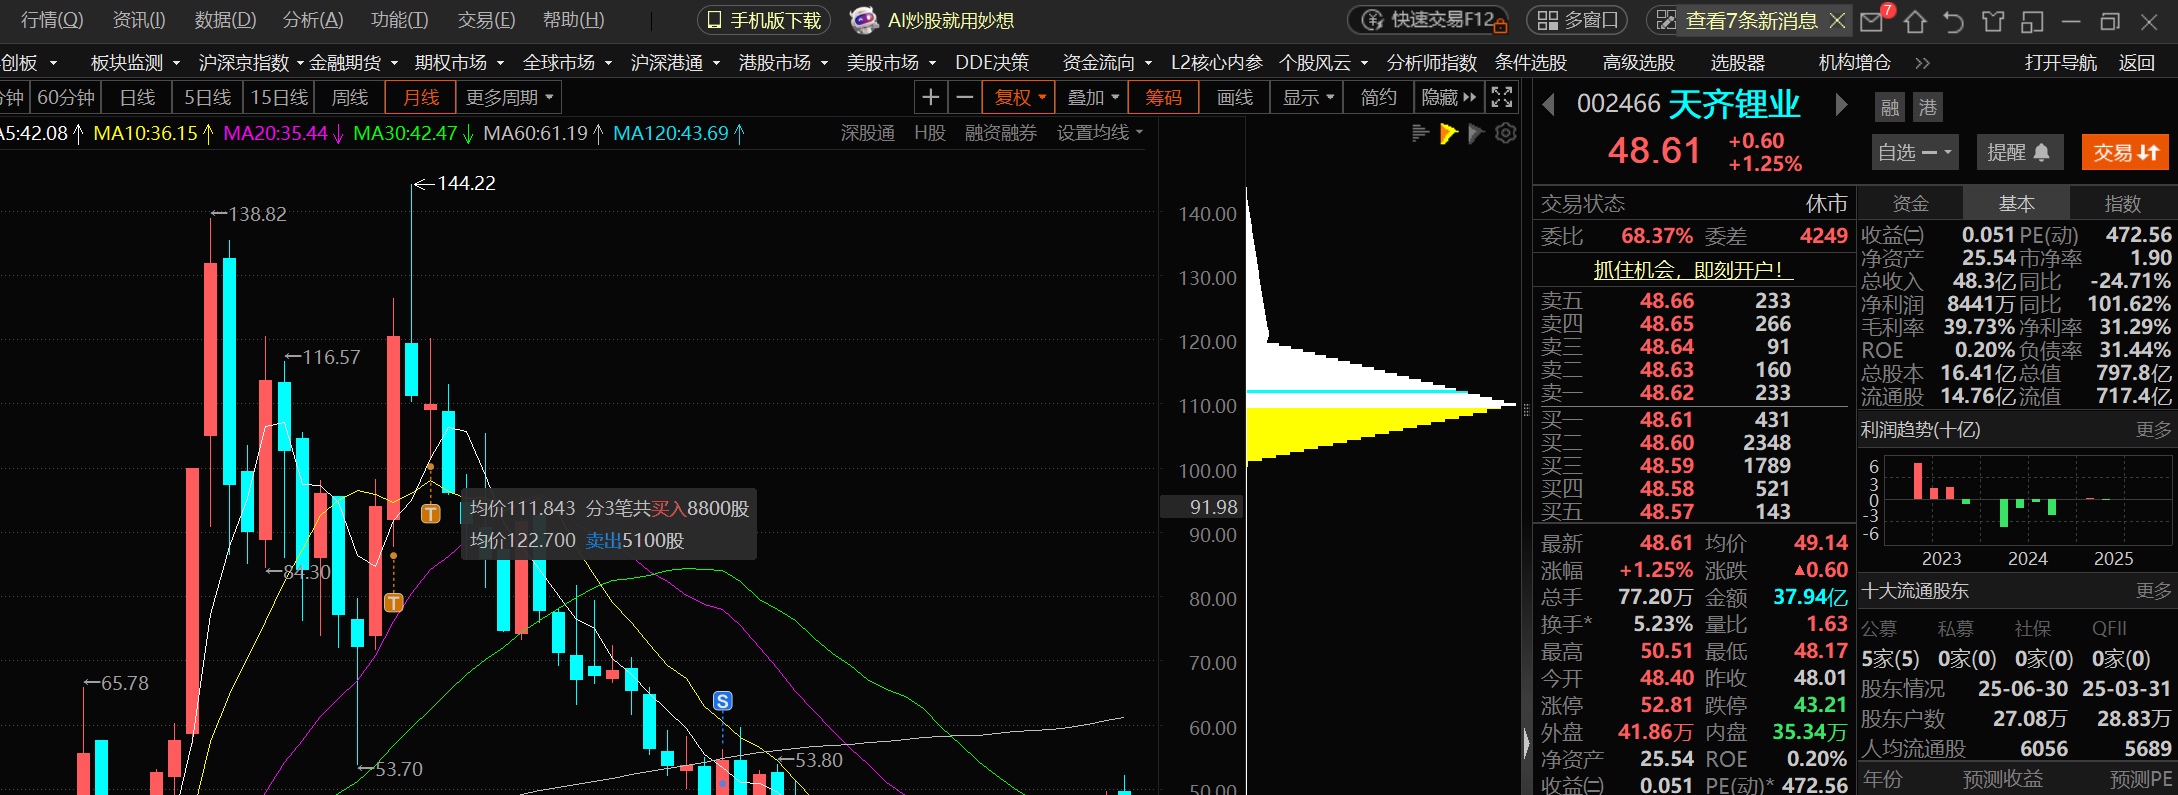
Task: Click the gray flame chip icon
Action: (x=1476, y=133)
